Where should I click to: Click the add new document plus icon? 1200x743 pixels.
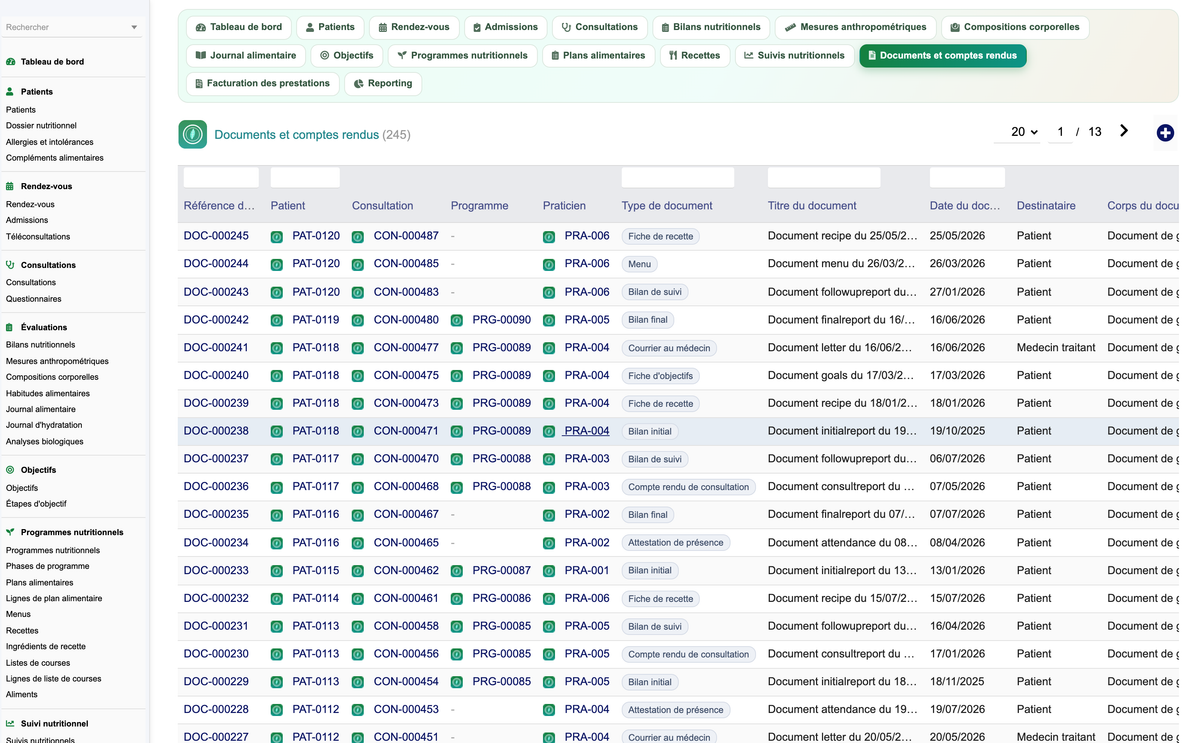click(x=1165, y=133)
